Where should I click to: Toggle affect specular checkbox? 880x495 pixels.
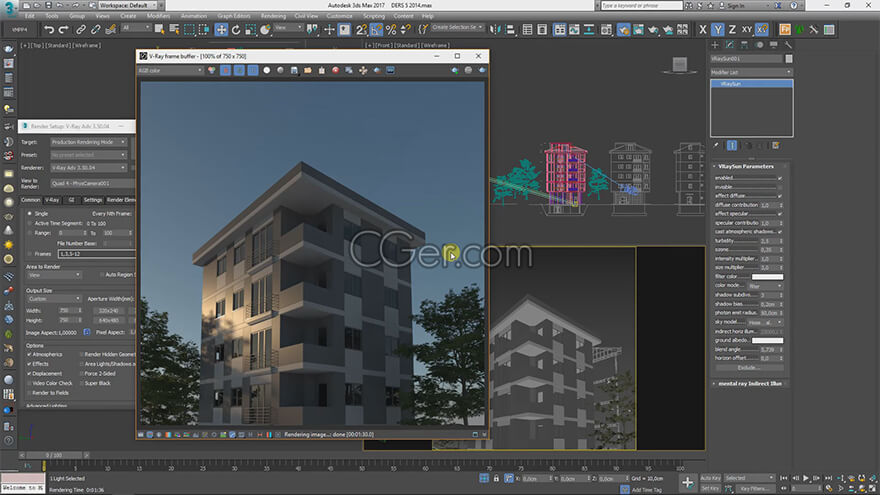pyautogui.click(x=780, y=214)
